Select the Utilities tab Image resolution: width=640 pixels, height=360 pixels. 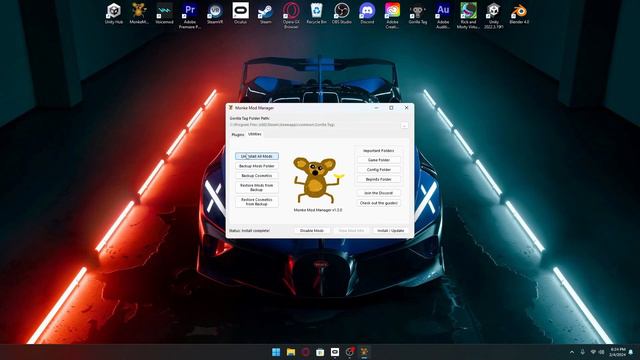[255, 134]
